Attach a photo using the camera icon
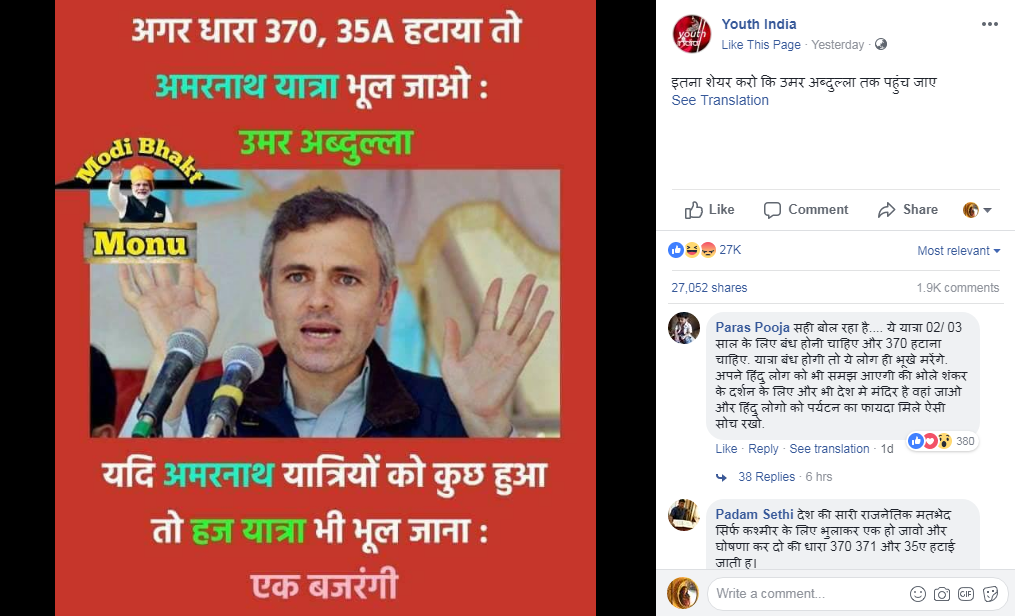The image size is (1015, 616). (942, 593)
